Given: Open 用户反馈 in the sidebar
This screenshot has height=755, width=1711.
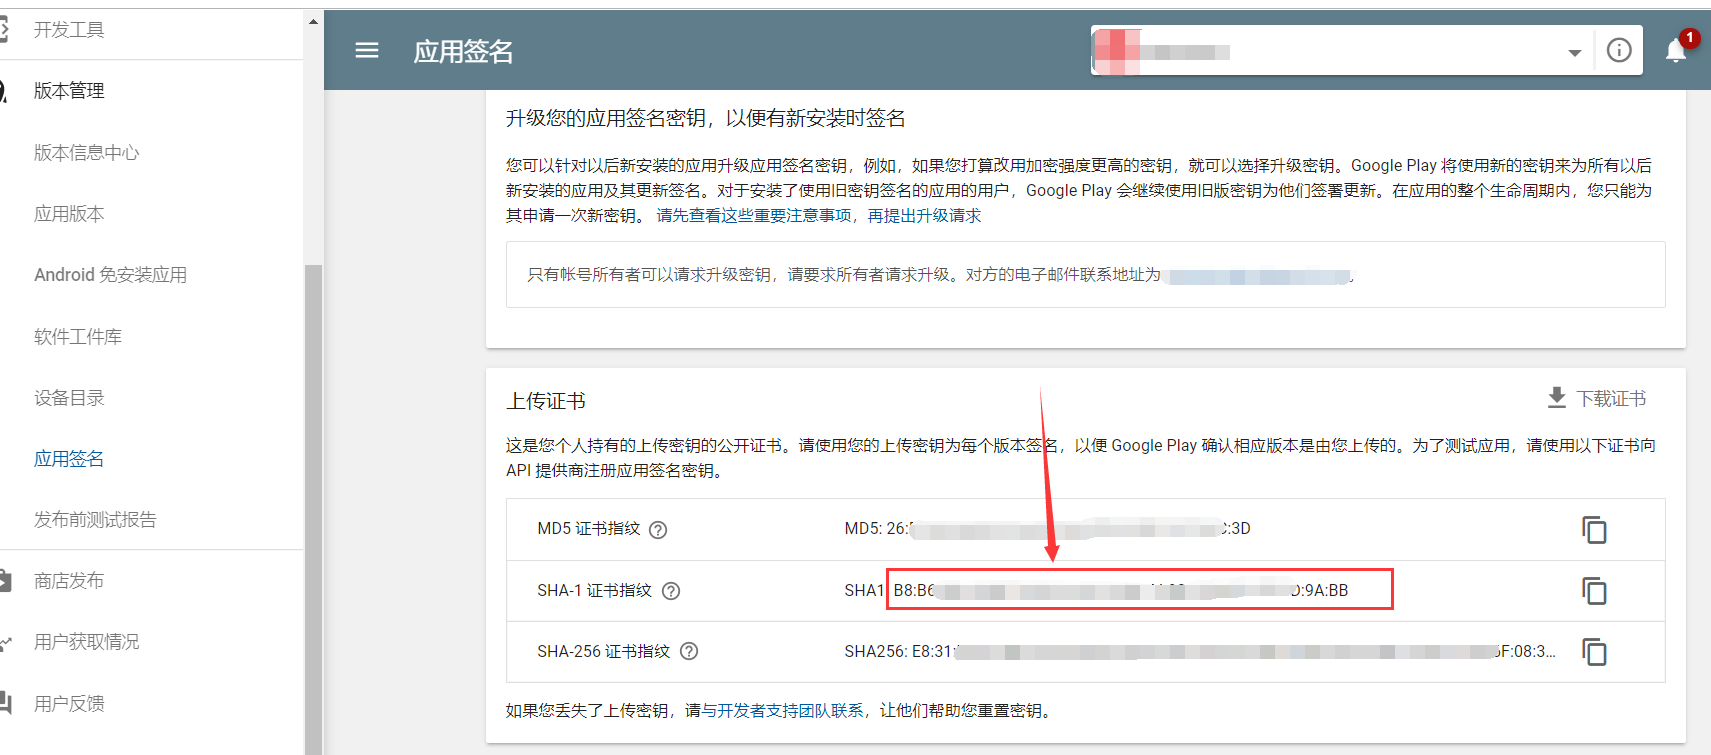Looking at the screenshot, I should click(69, 703).
